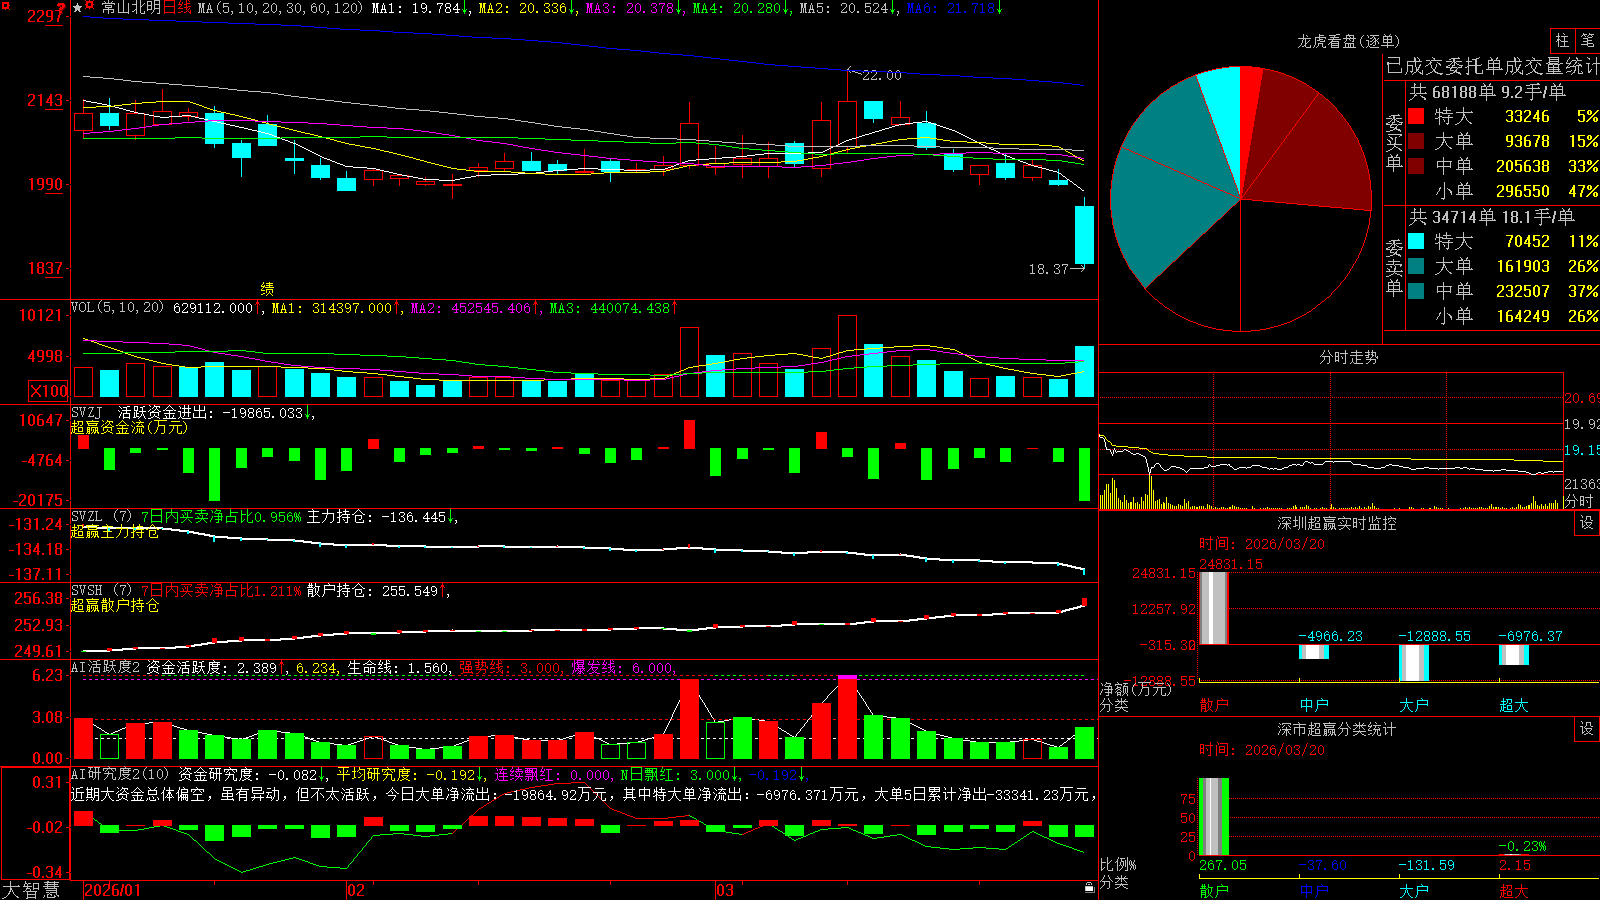Viewport: 1600px width, 900px height.
Task: Click the 爆发线 6.000 label
Action: point(623,668)
